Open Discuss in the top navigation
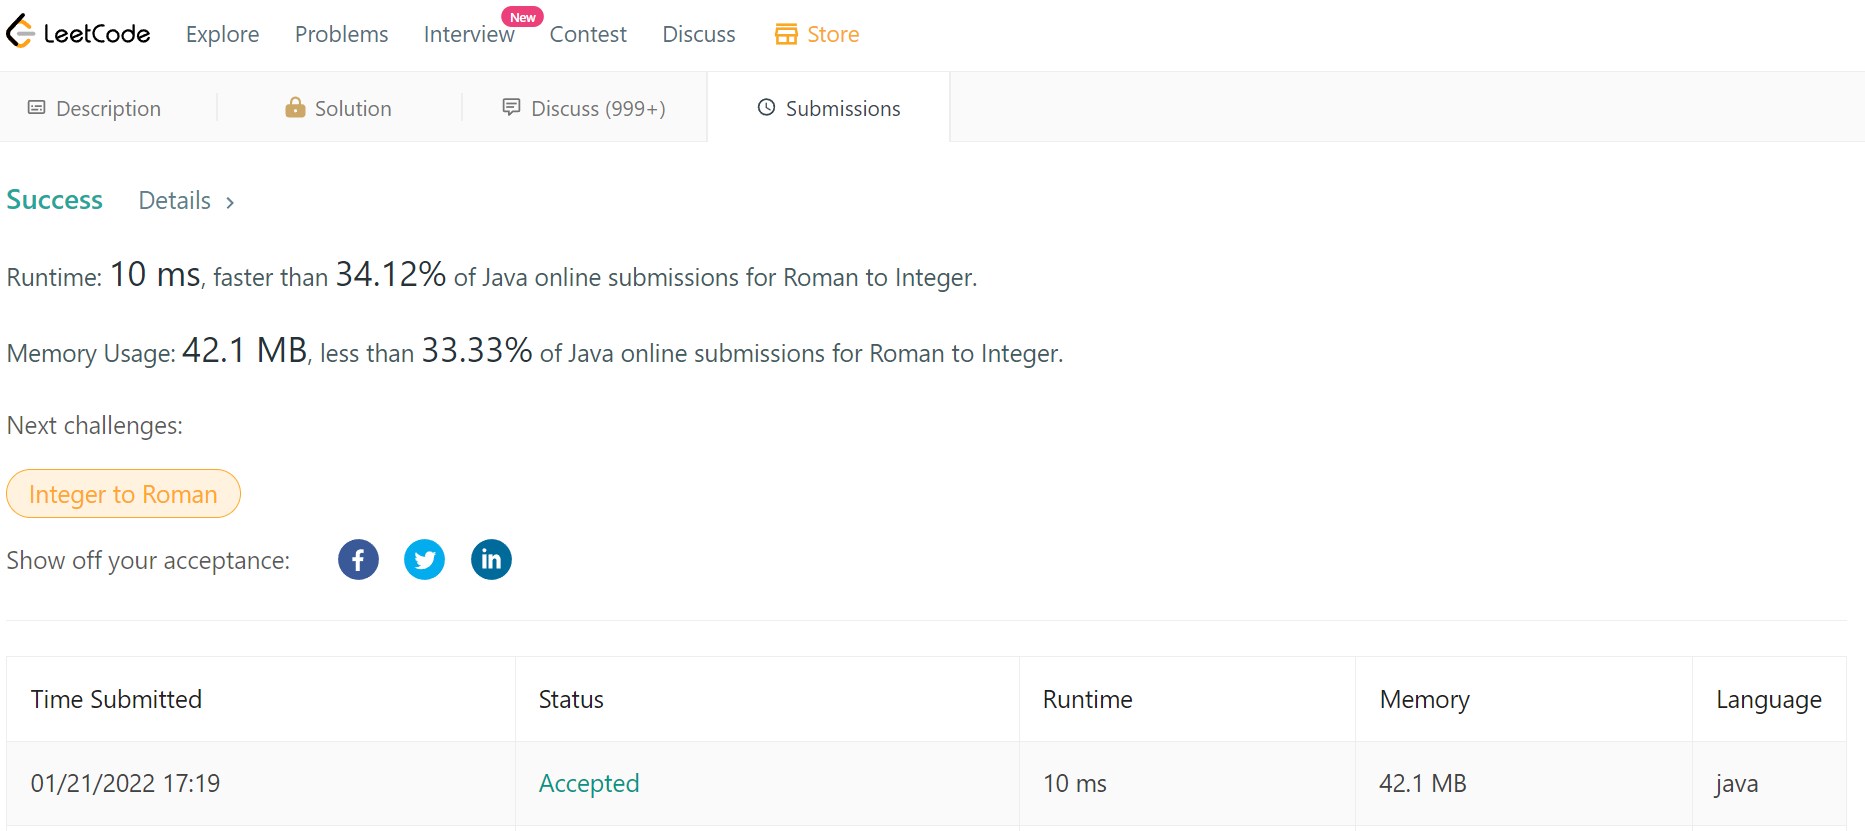 (x=699, y=34)
